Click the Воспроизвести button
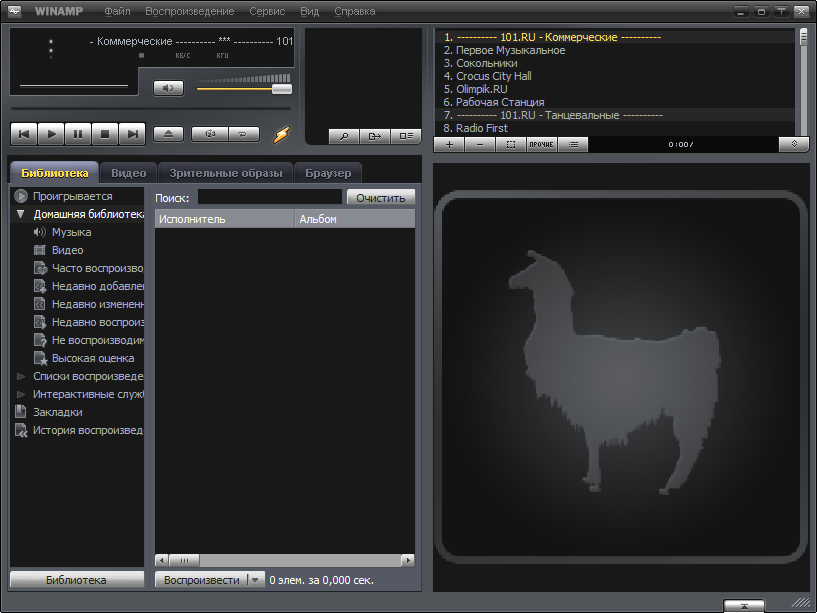The height and width of the screenshot is (613, 817). [202, 580]
